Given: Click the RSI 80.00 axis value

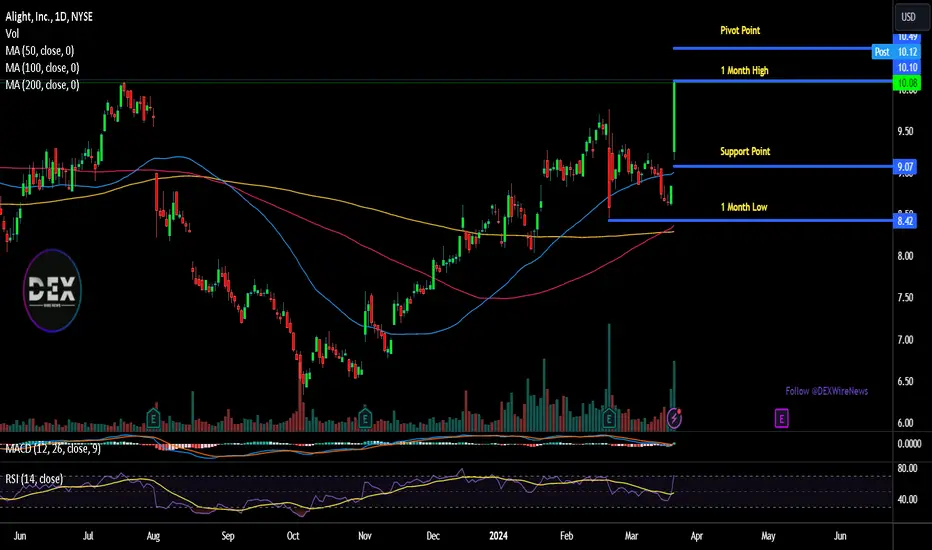Looking at the screenshot, I should point(907,469).
